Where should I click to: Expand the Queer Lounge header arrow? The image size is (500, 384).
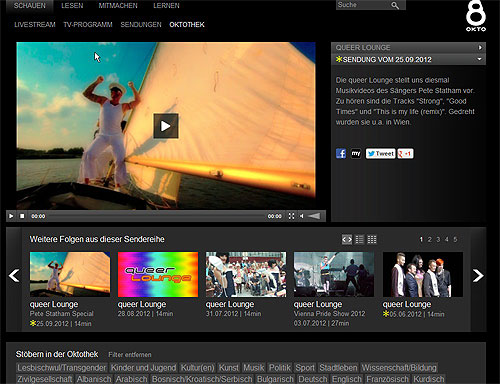point(480,48)
